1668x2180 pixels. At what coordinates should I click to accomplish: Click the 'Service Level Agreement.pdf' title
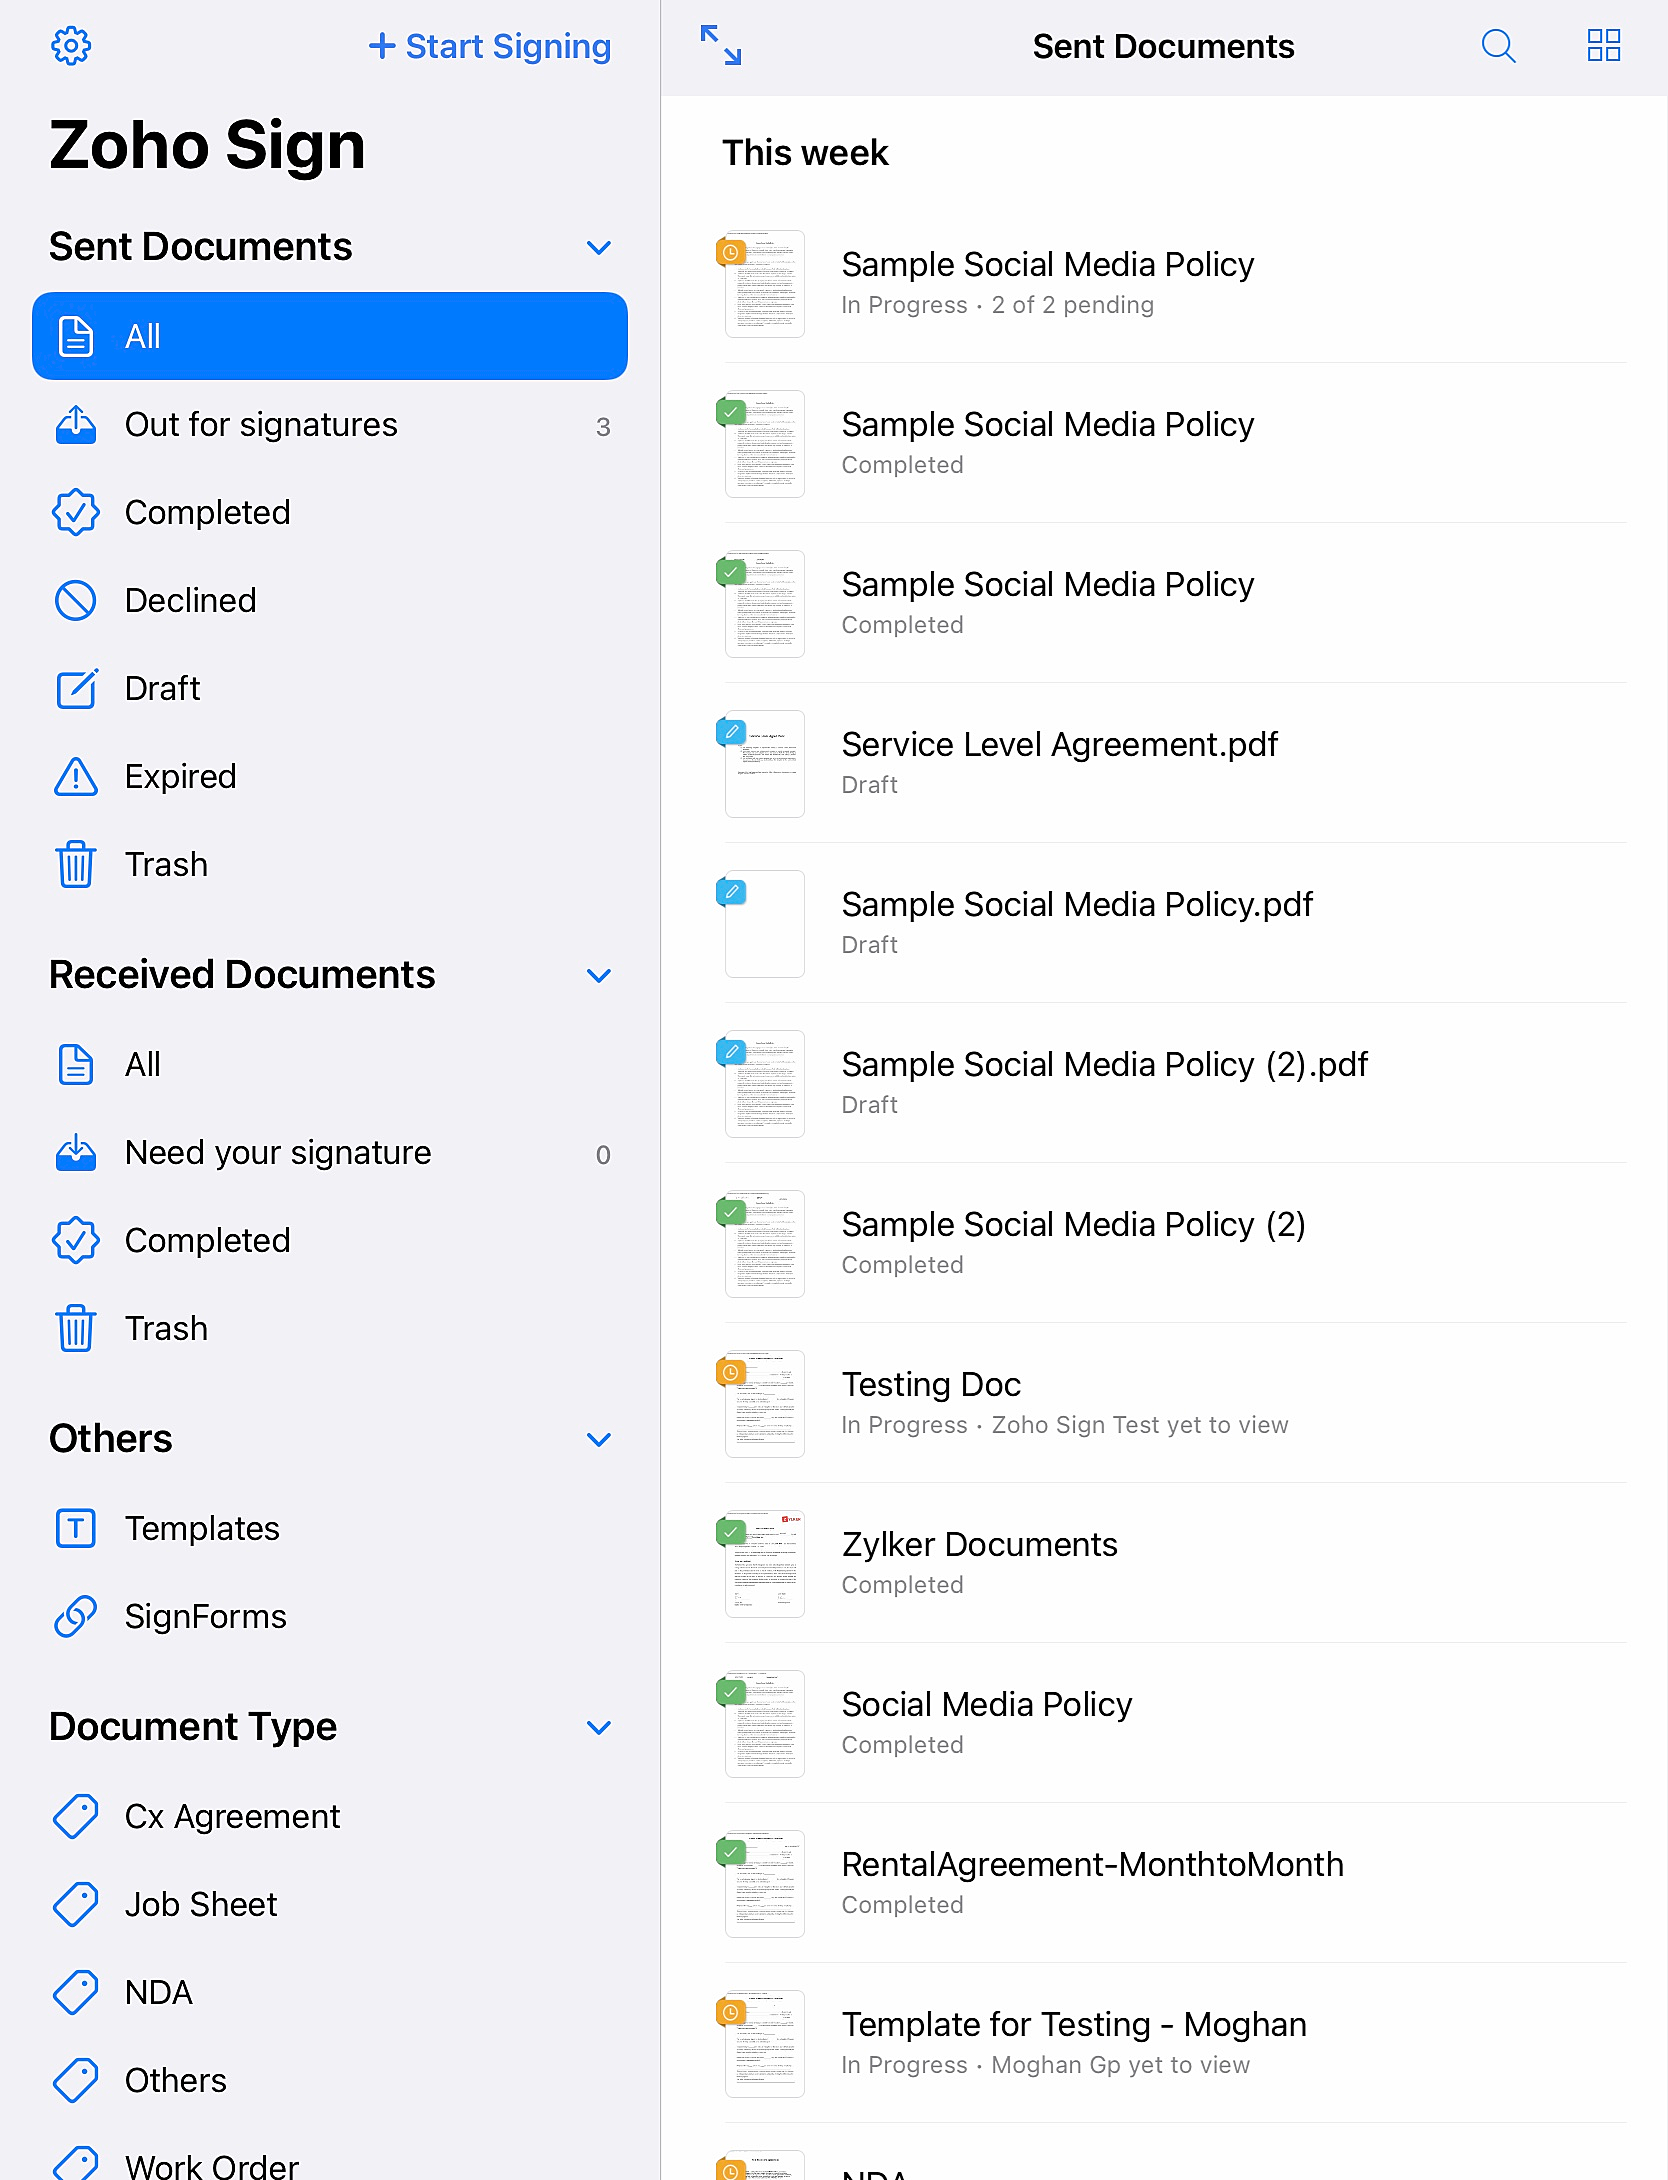[1060, 745]
